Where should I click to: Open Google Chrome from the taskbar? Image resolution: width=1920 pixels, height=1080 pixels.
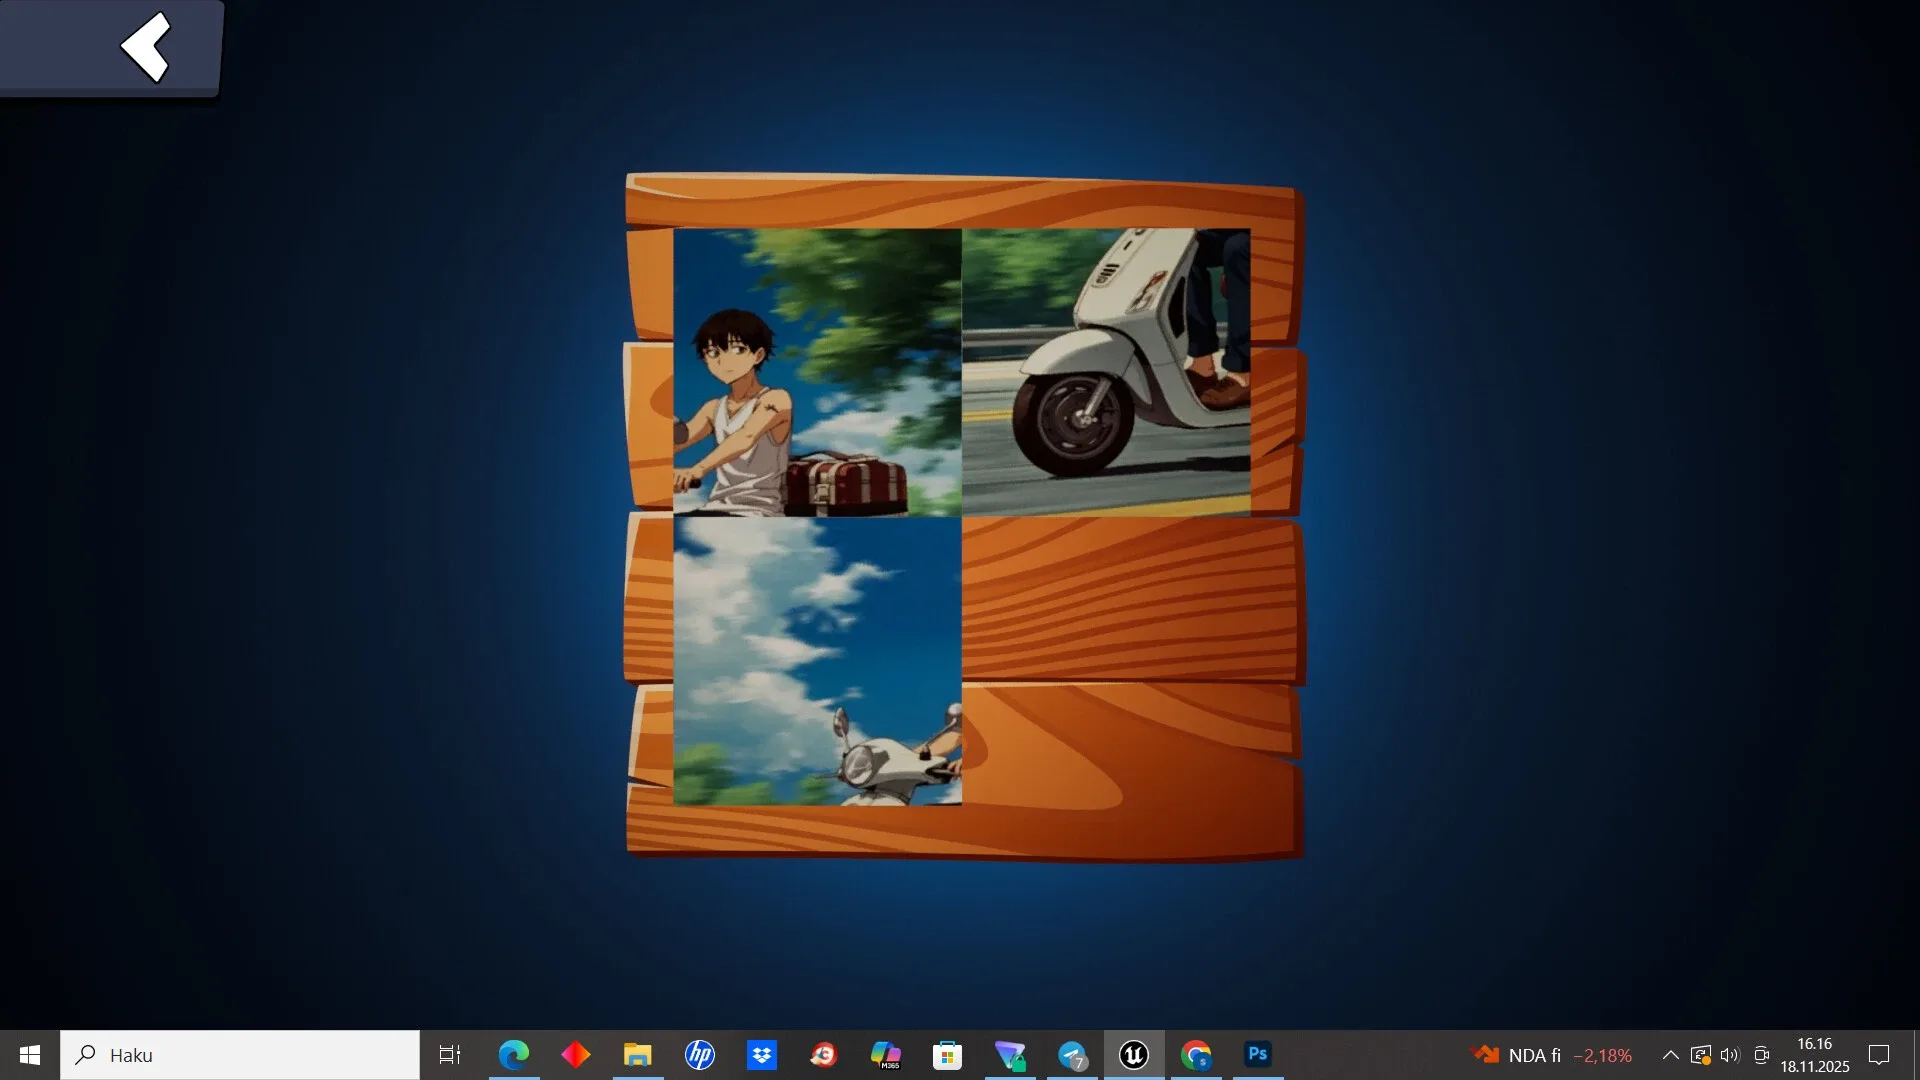(1195, 1055)
